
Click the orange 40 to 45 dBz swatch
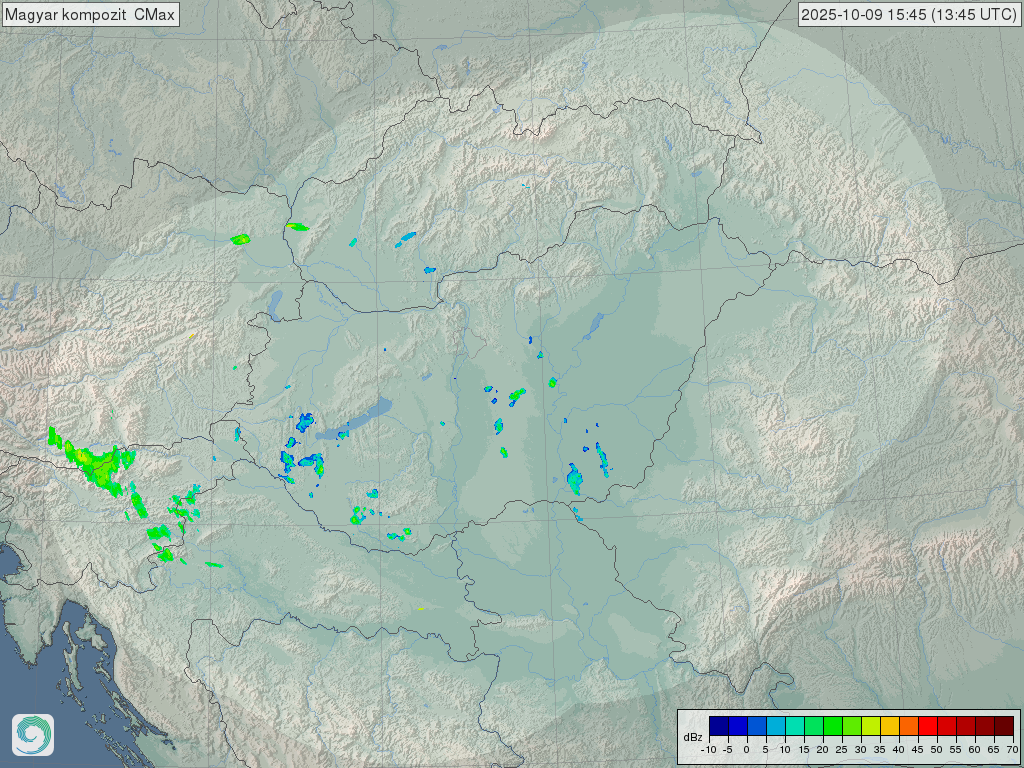click(x=908, y=726)
